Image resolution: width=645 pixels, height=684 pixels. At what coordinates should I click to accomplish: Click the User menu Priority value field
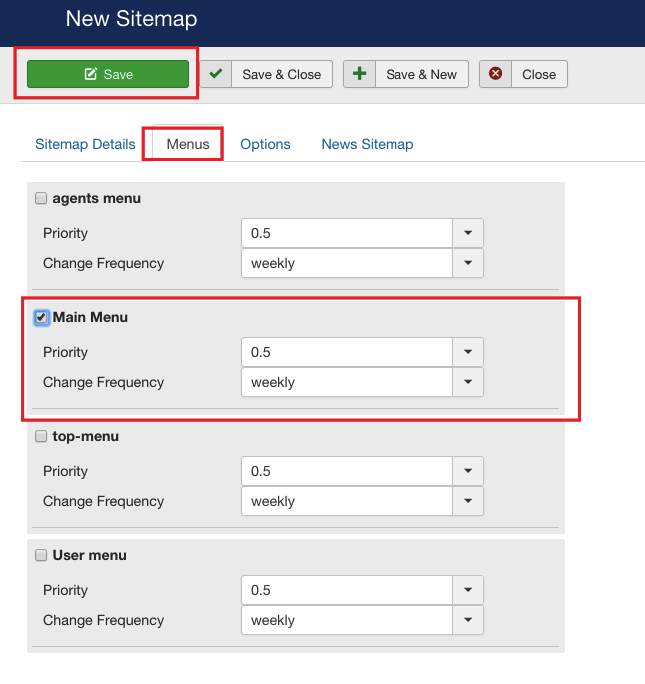click(x=347, y=590)
